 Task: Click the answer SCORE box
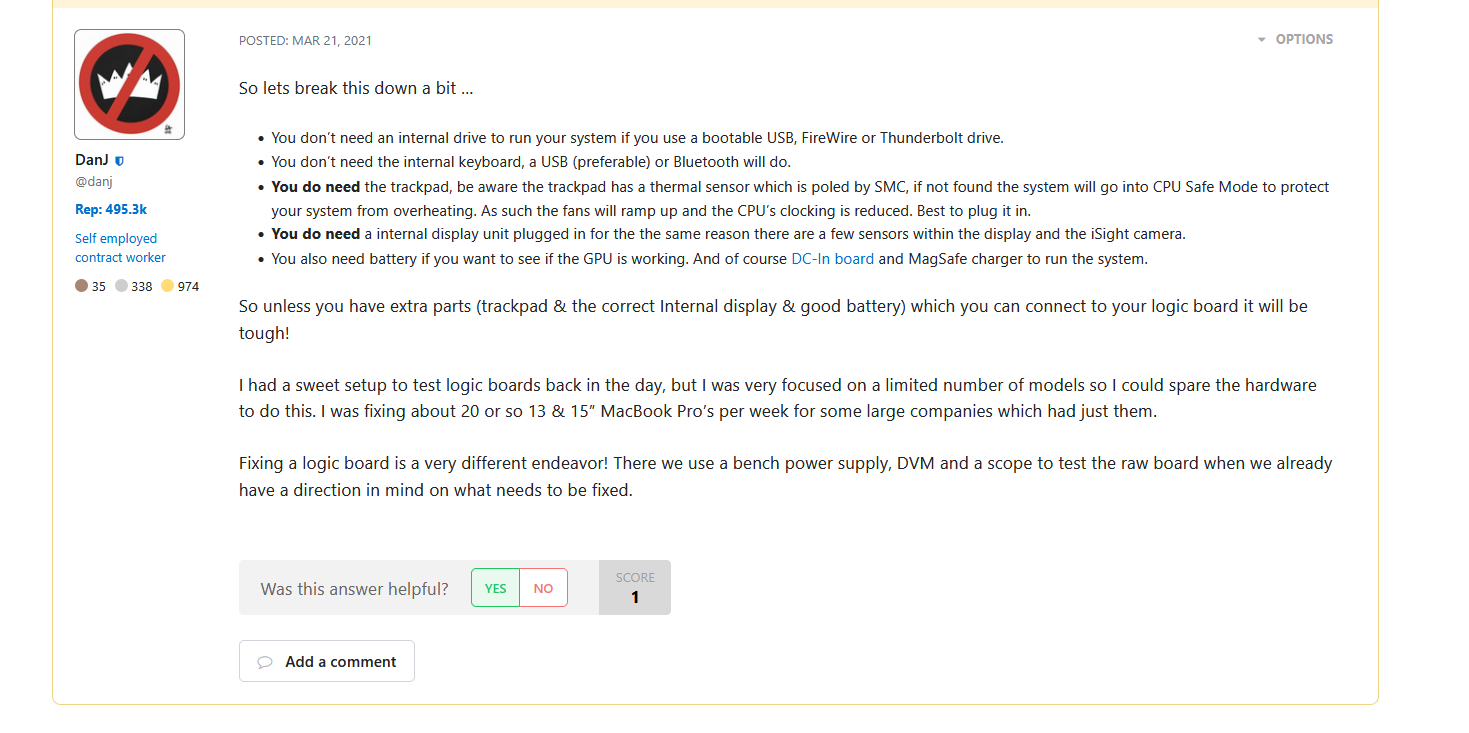point(634,588)
